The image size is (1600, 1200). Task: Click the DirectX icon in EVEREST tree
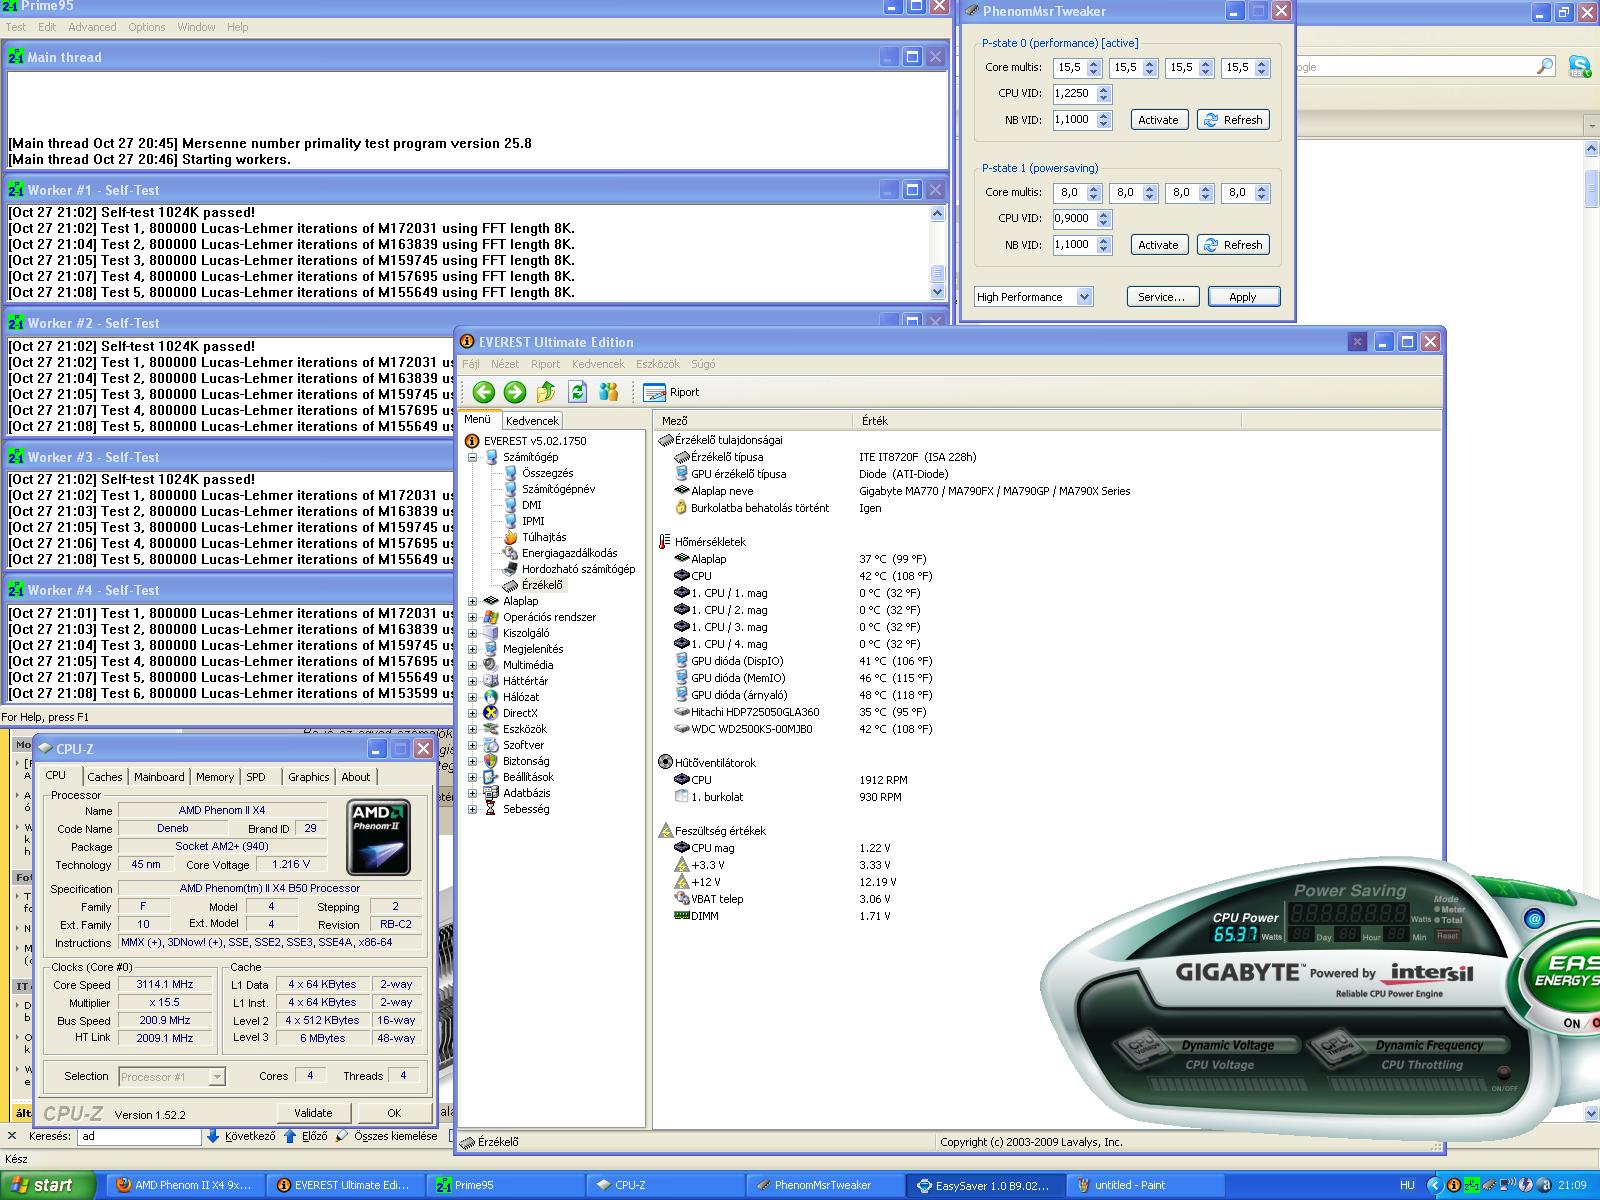click(491, 713)
